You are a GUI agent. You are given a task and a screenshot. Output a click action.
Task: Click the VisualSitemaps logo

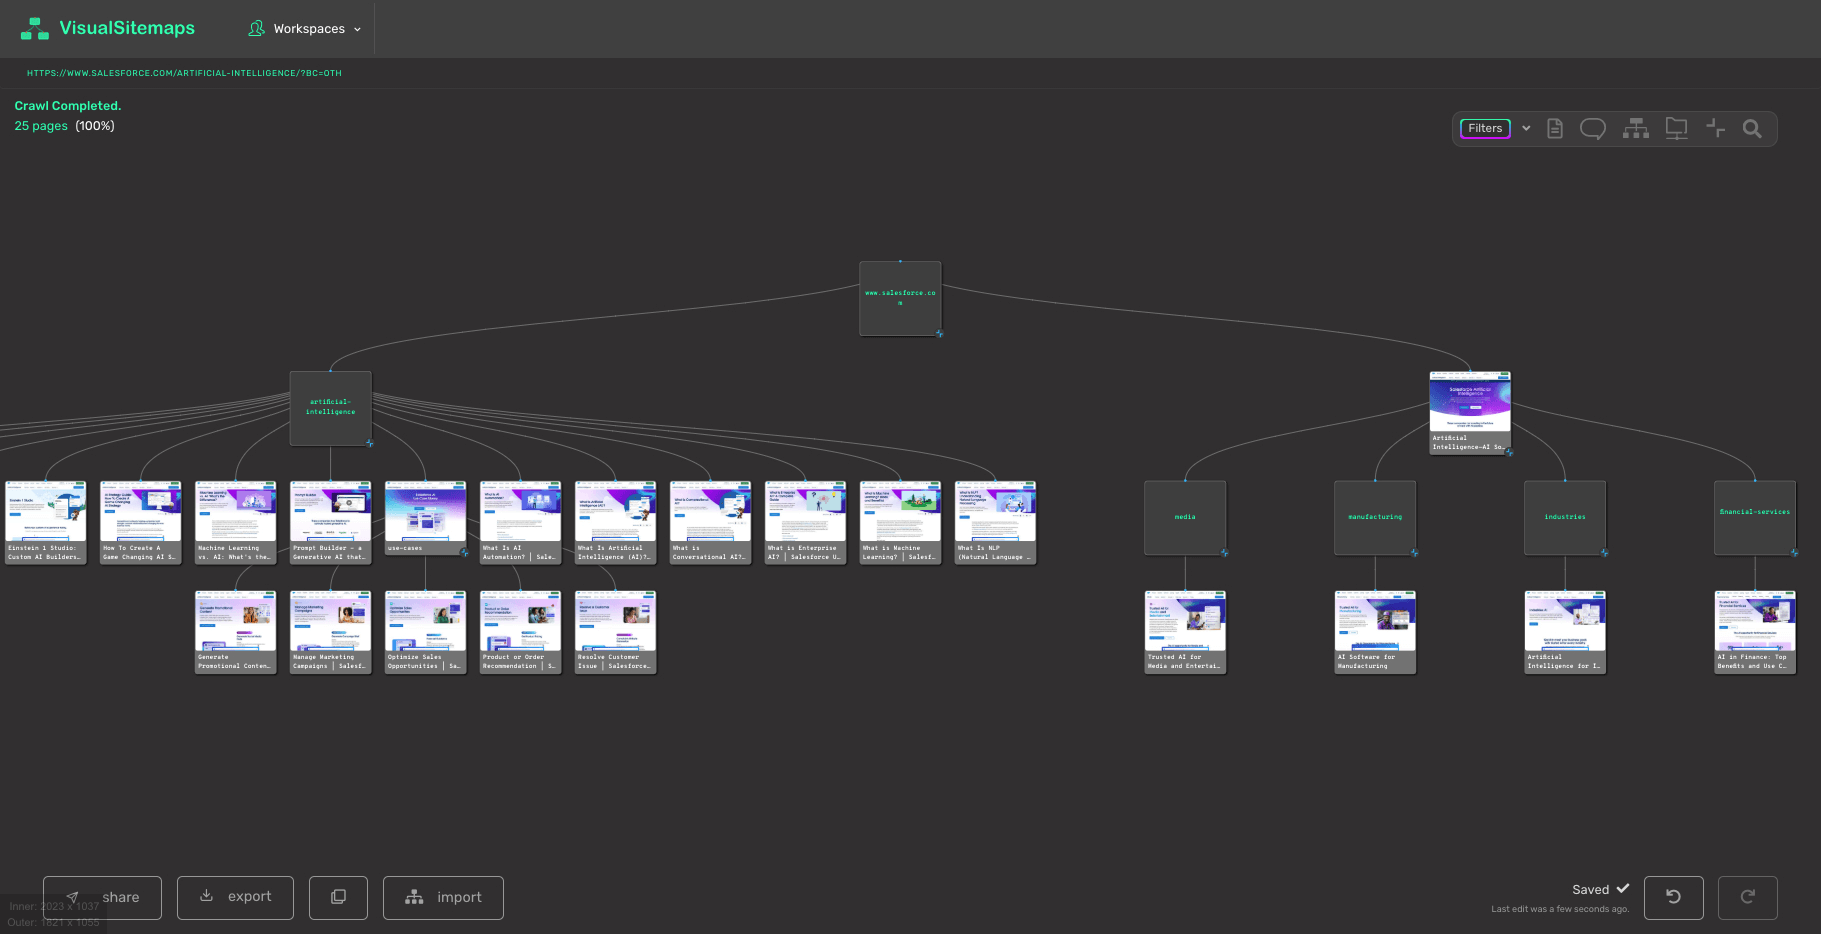click(x=108, y=28)
